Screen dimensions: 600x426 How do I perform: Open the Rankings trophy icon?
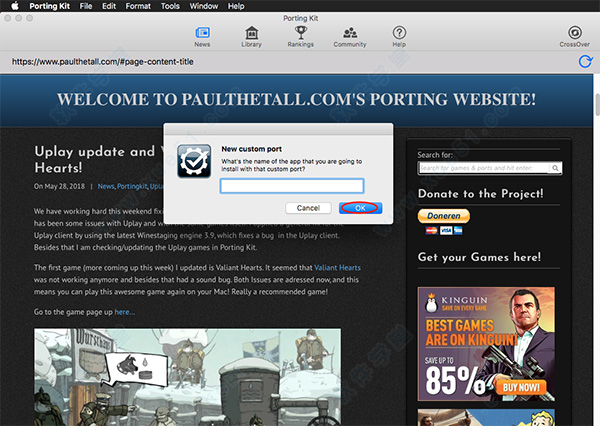click(300, 36)
